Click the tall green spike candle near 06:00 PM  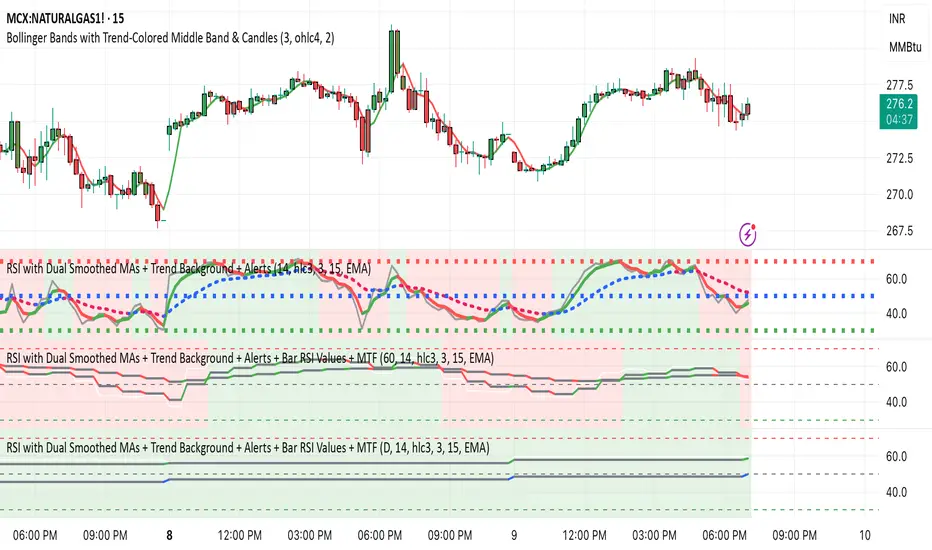[x=394, y=59]
